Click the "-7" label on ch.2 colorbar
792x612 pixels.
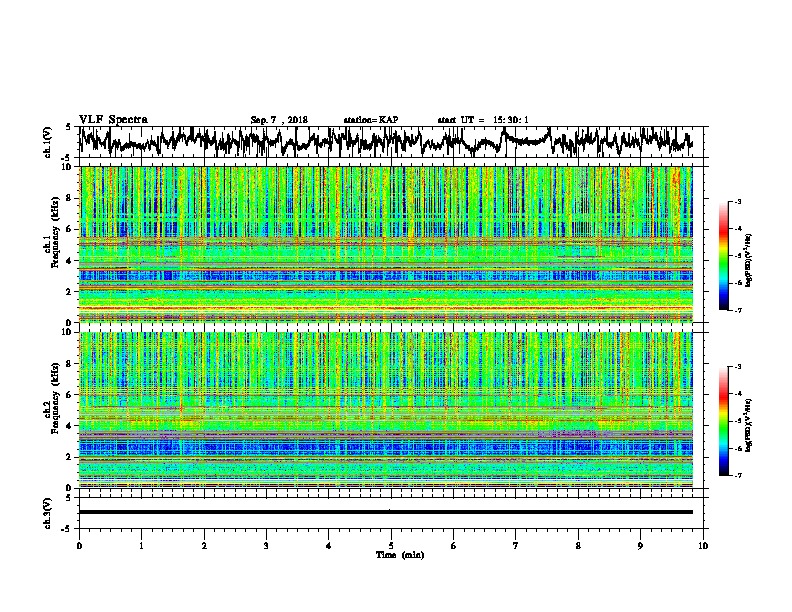click(737, 475)
